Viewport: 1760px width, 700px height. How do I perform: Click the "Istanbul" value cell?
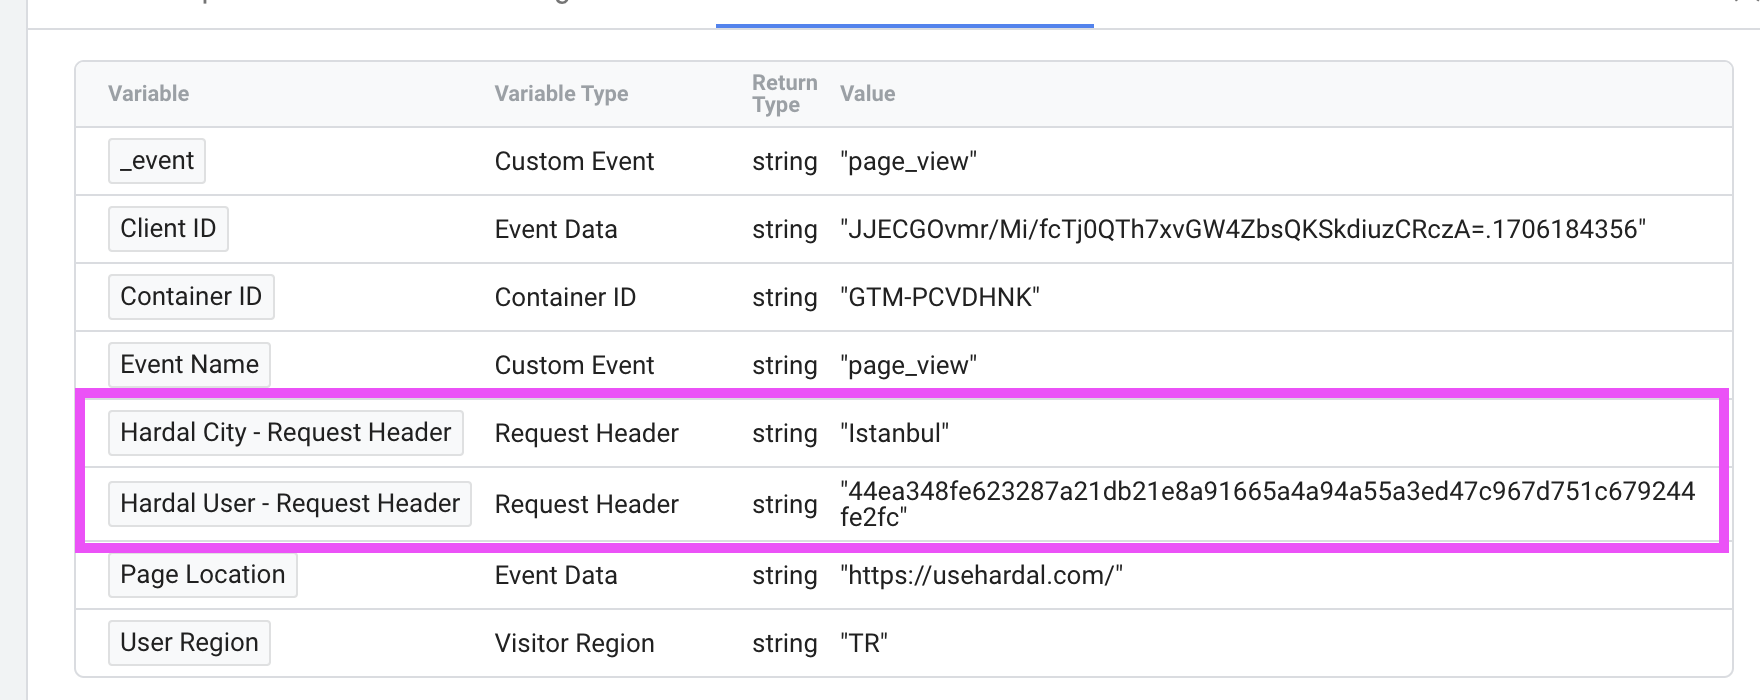[x=894, y=433]
